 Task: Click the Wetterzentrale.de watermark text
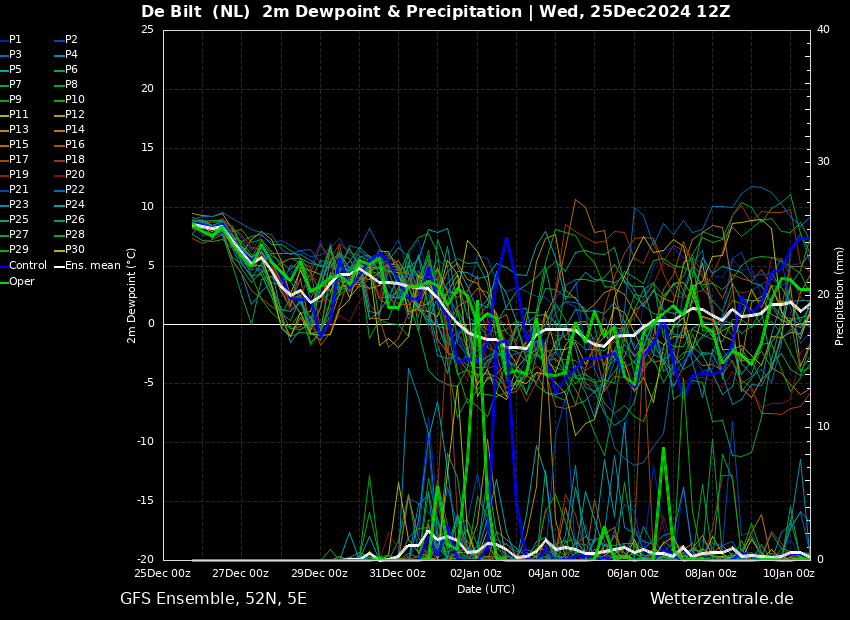[x=722, y=599]
